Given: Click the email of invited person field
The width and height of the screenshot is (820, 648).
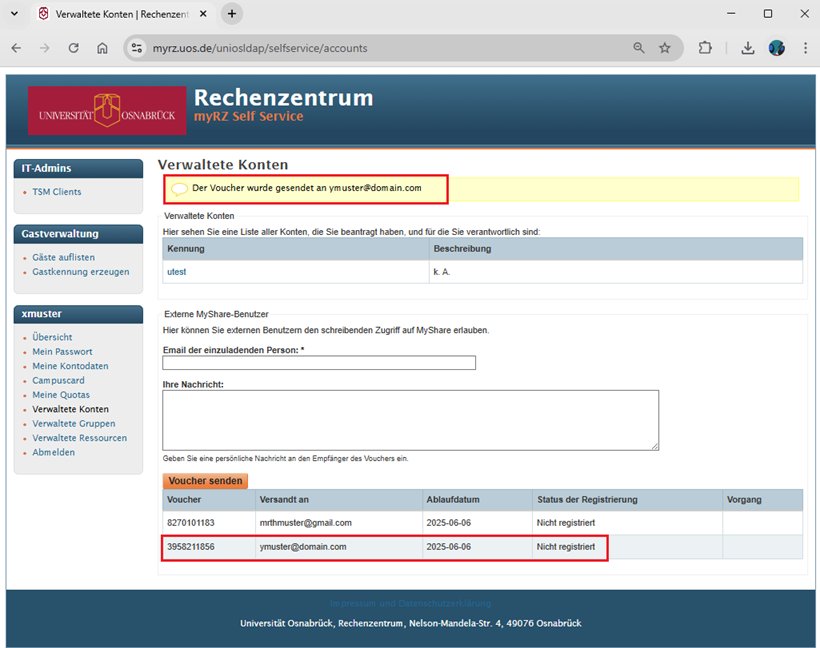Looking at the screenshot, I should coord(319,363).
